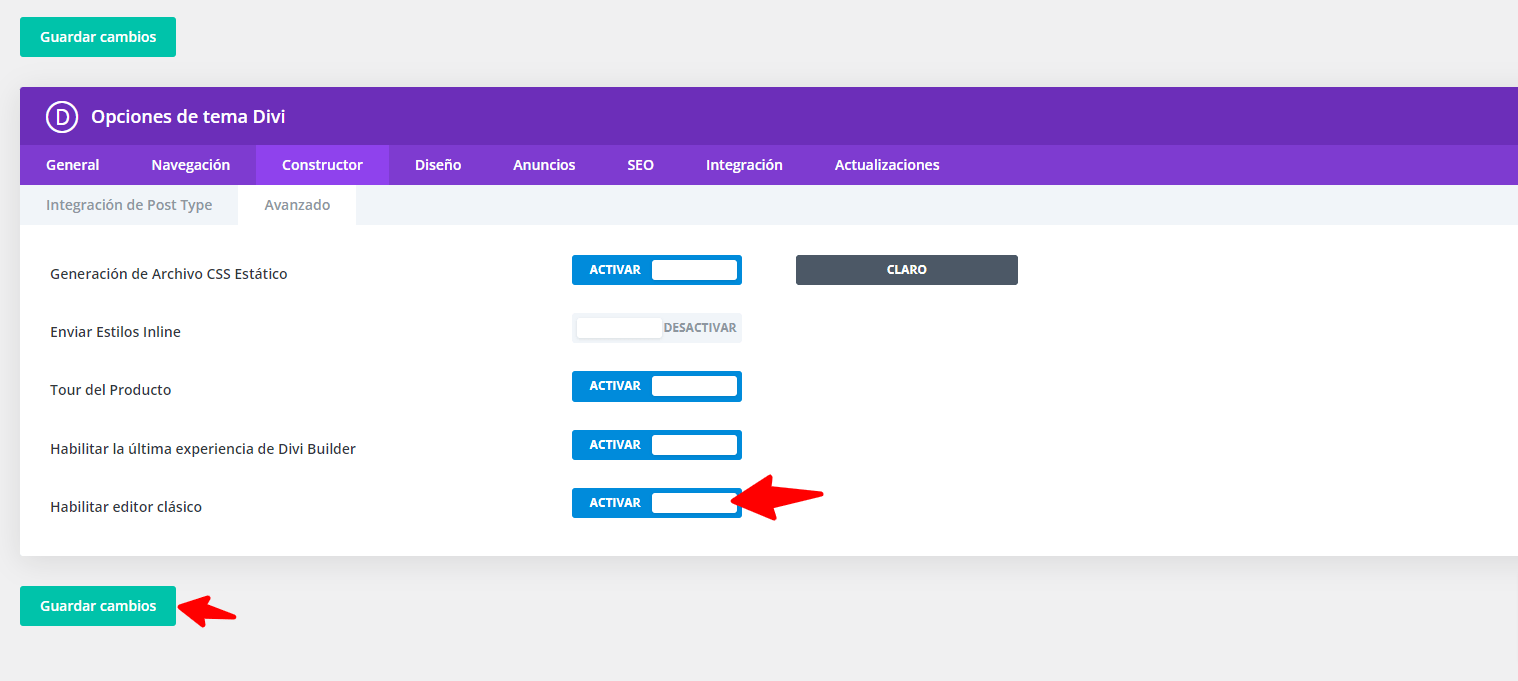Select the Integración de Post Type subtab
This screenshot has width=1518, height=681.
pyautogui.click(x=129, y=205)
